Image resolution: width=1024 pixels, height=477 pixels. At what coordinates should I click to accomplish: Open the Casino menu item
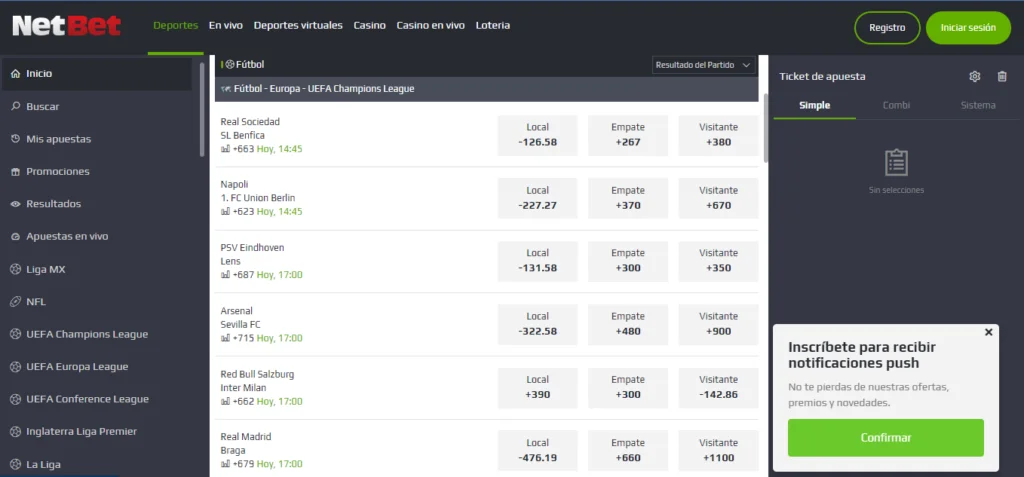pyautogui.click(x=370, y=25)
